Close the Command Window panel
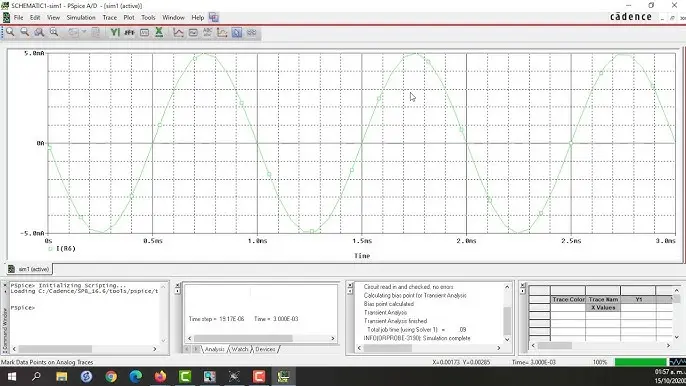Image resolution: width=686 pixels, height=386 pixels. (5, 286)
